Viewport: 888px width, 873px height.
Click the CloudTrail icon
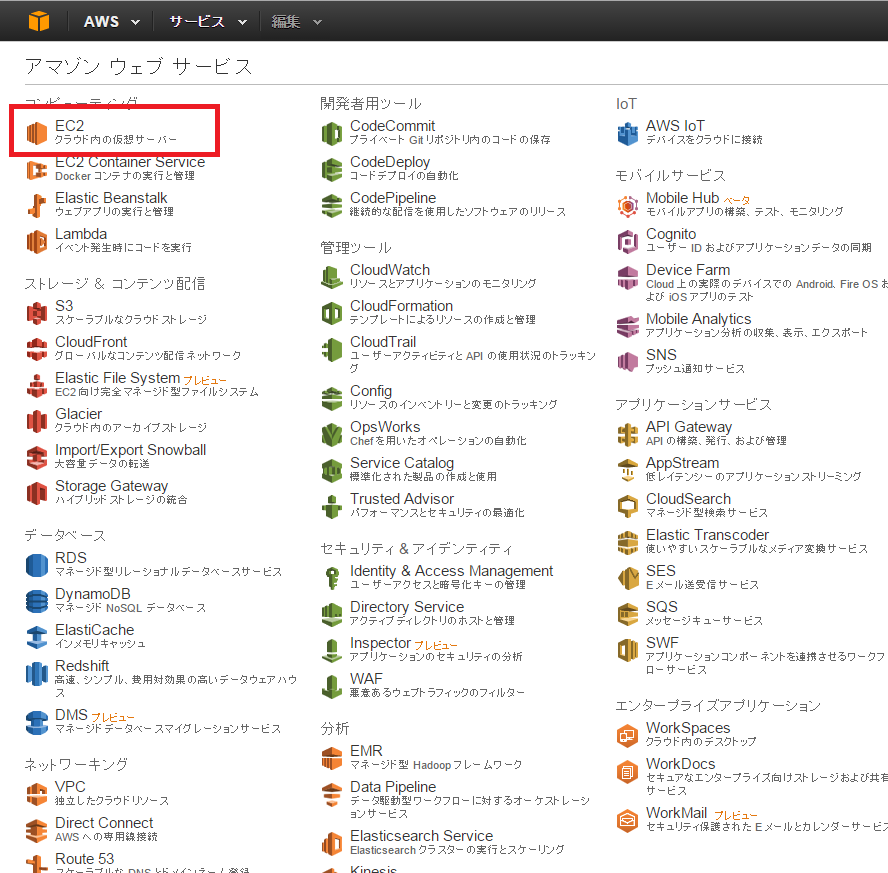click(x=332, y=349)
